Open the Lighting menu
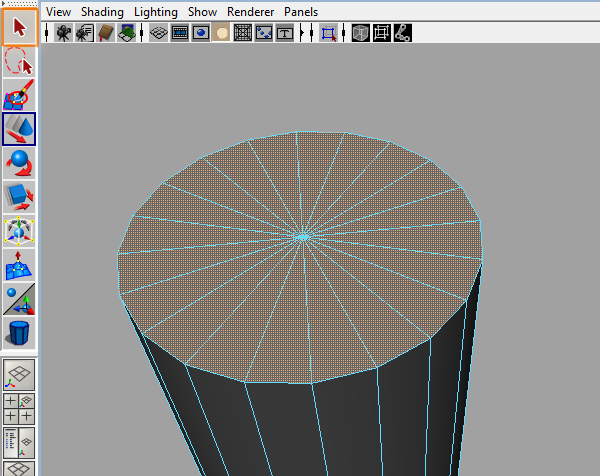600x476 pixels. 156,12
